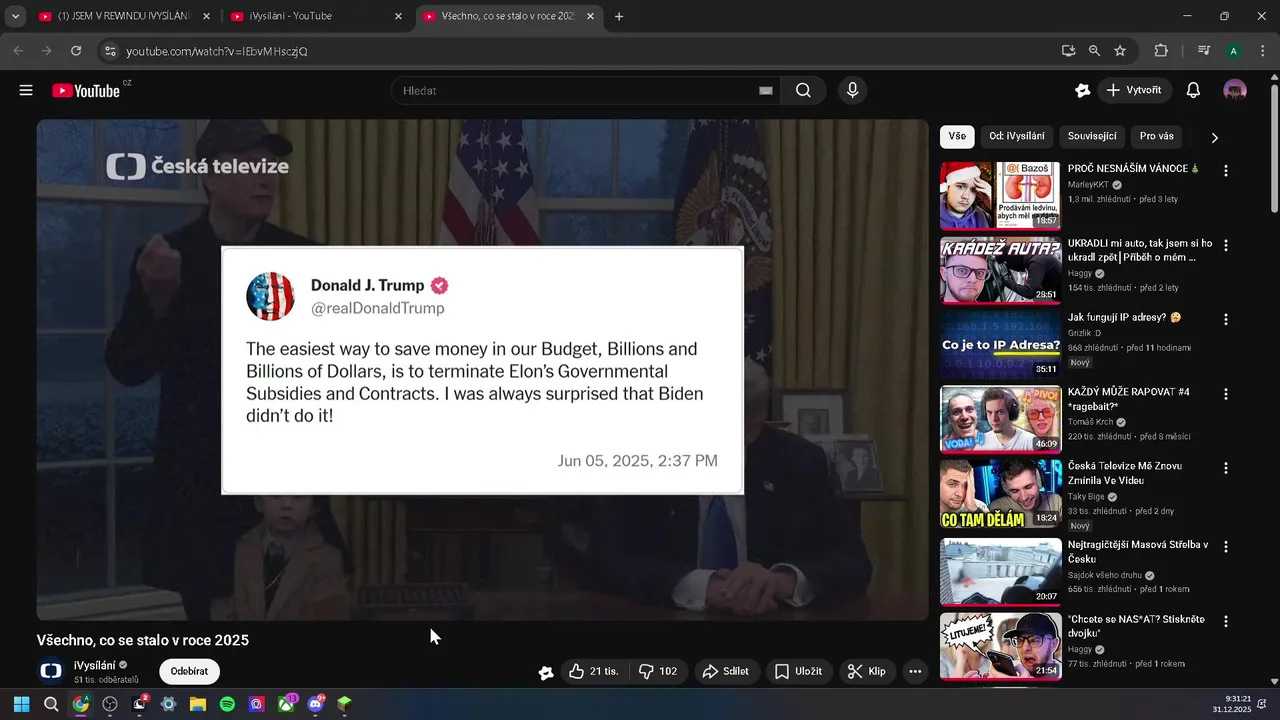Open the browser extensions puzzle icon
This screenshot has height=720, width=1280.
pyautogui.click(x=1161, y=51)
